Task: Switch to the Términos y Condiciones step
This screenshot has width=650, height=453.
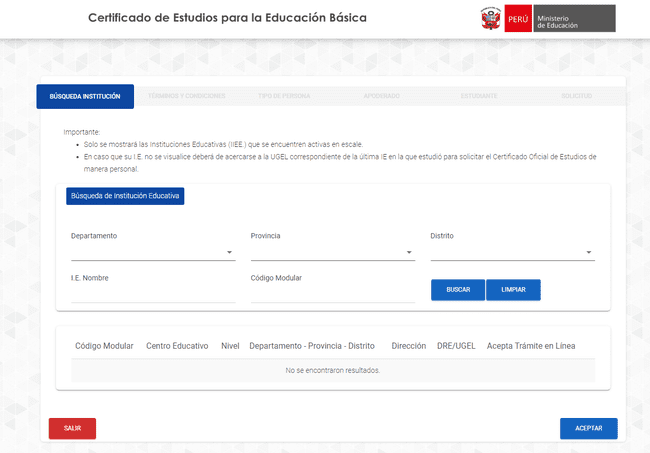Action: click(186, 96)
